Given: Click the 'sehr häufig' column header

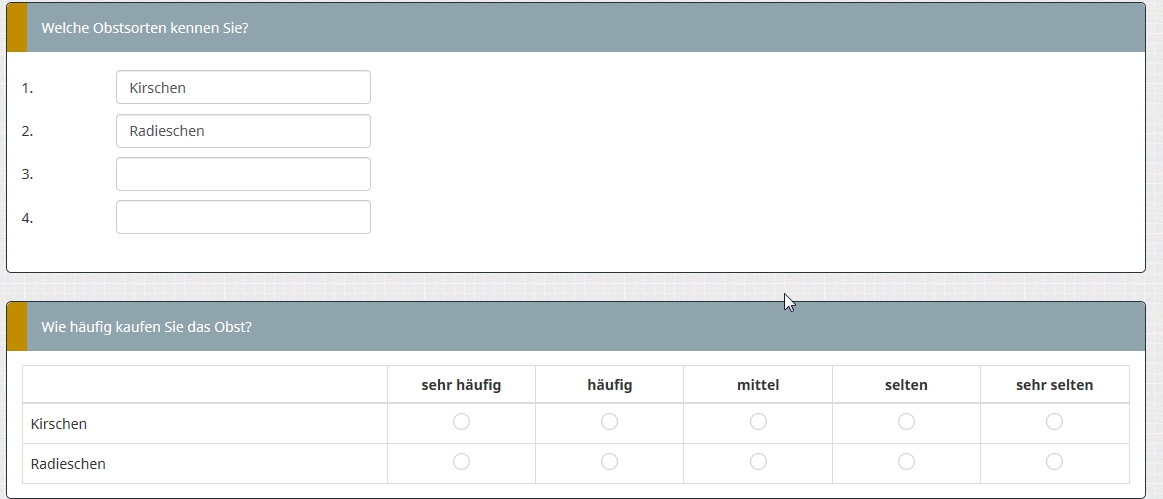Looking at the screenshot, I should (461, 385).
